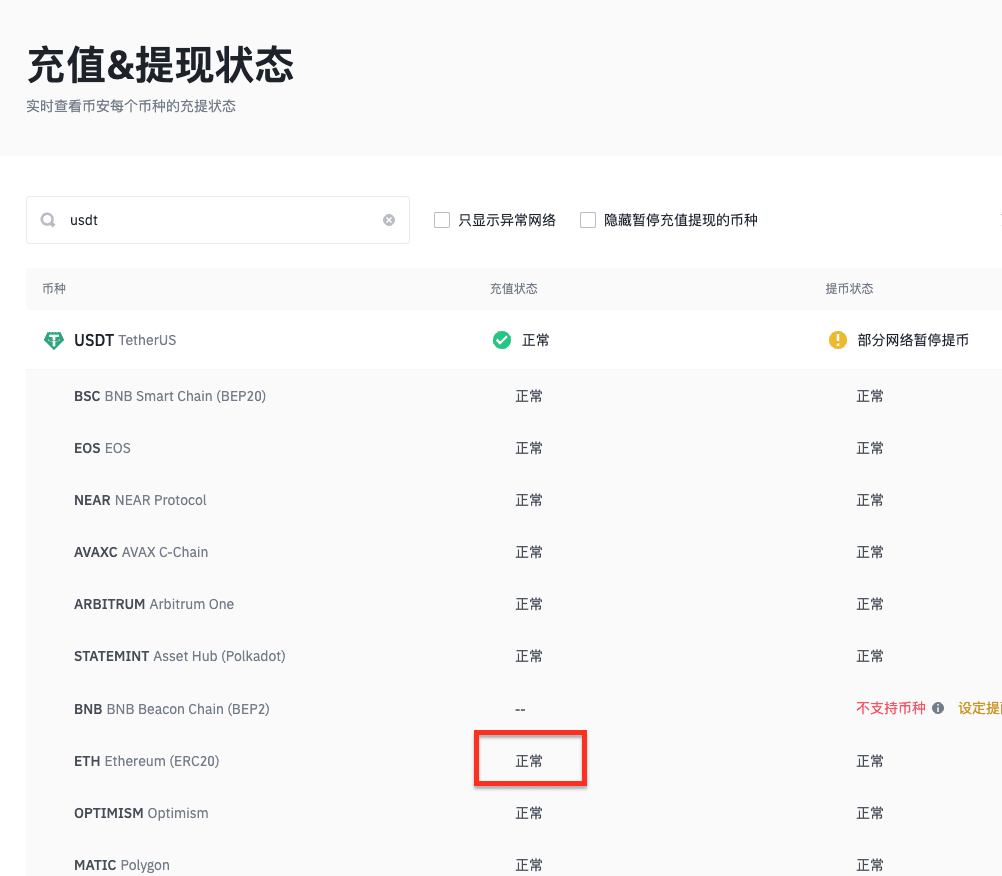1002x876 pixels.
Task: Click red 不支持币种 text
Action: (x=891, y=708)
